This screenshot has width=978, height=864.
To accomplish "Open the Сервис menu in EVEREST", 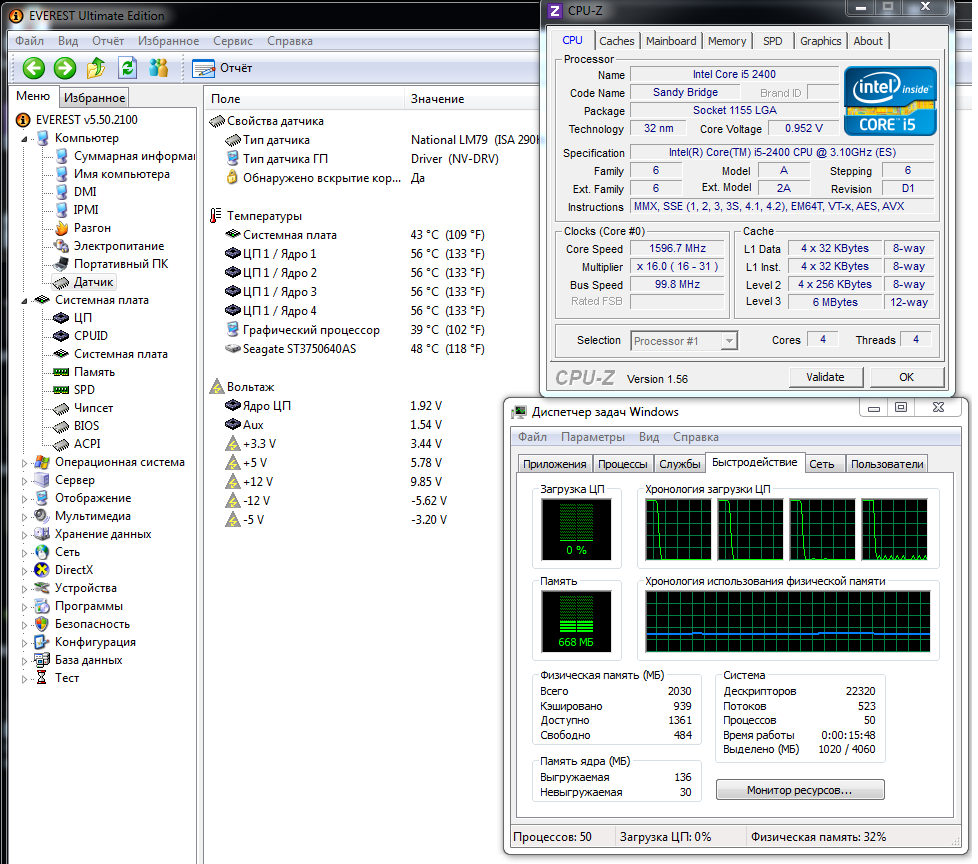I will click(x=232, y=41).
